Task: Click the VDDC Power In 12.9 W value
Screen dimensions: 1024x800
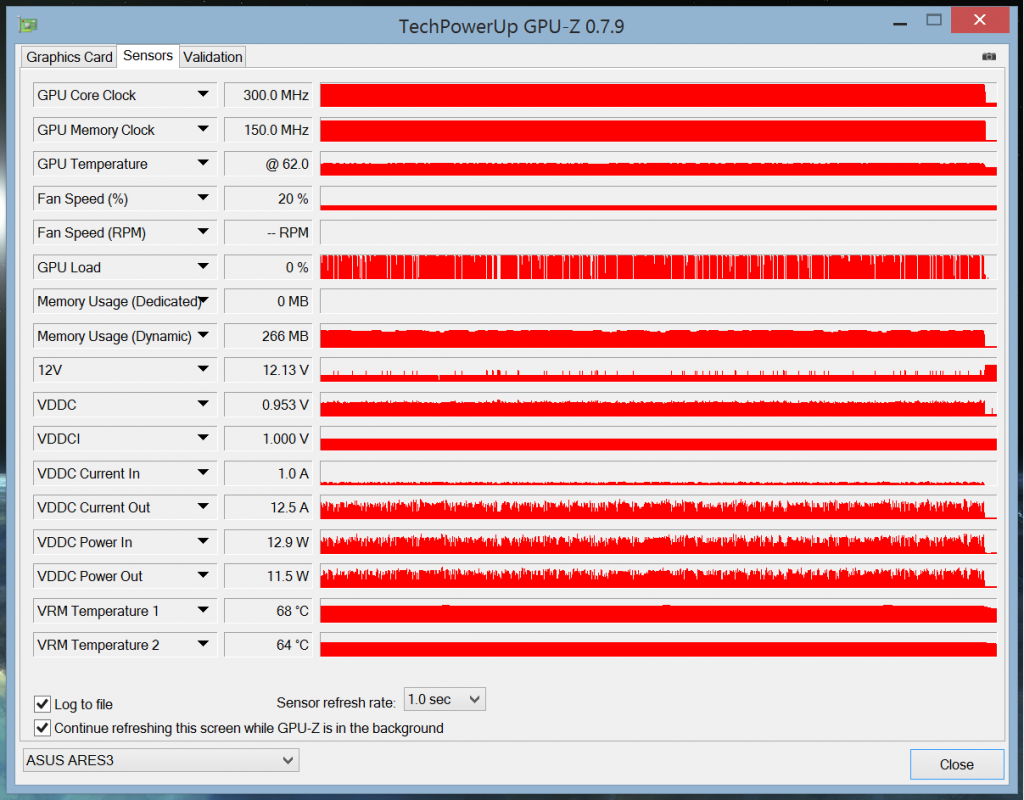Action: (x=268, y=542)
